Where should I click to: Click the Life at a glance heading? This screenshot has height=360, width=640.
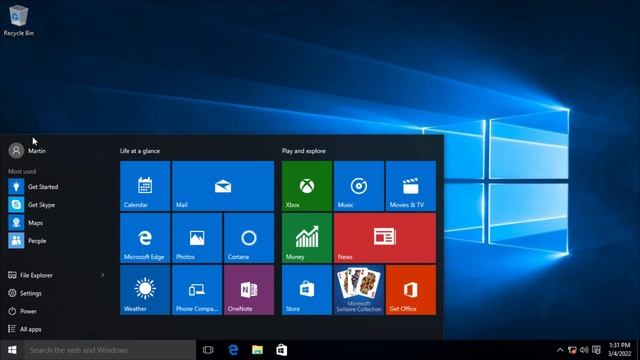tap(140, 151)
